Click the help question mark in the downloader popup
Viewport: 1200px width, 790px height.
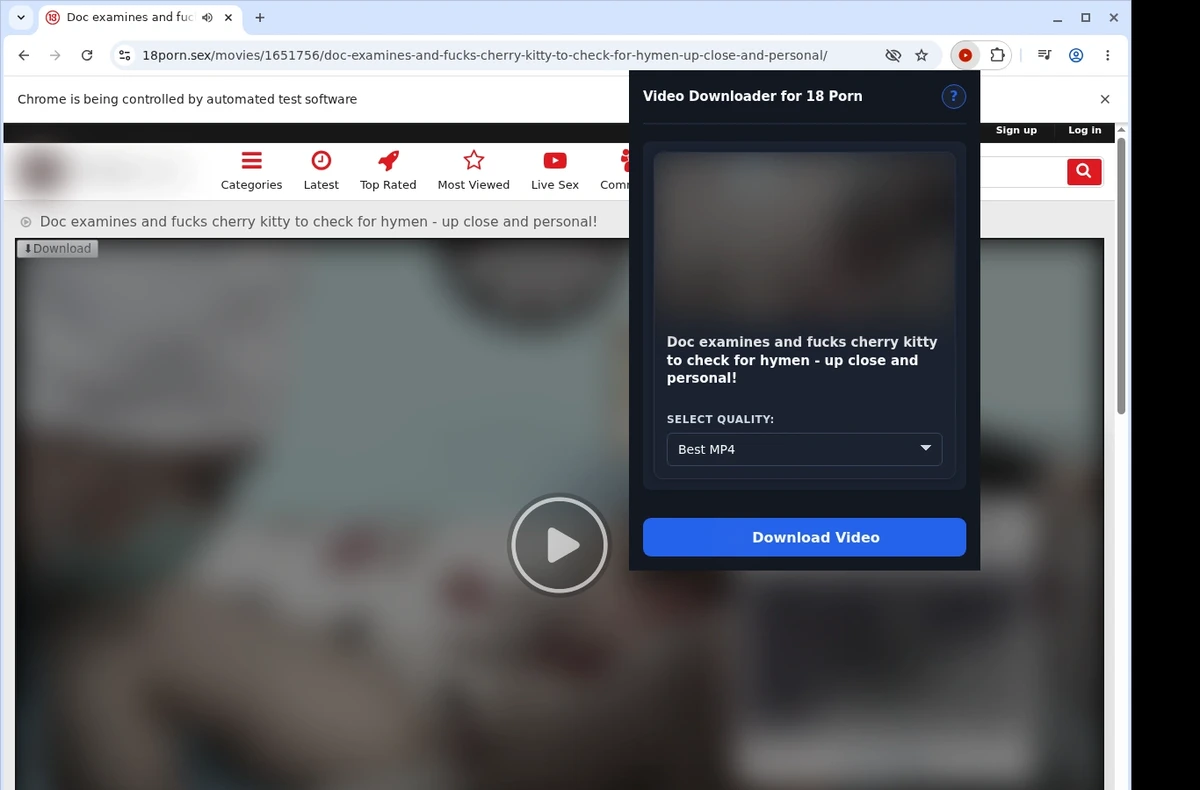pyautogui.click(x=953, y=96)
